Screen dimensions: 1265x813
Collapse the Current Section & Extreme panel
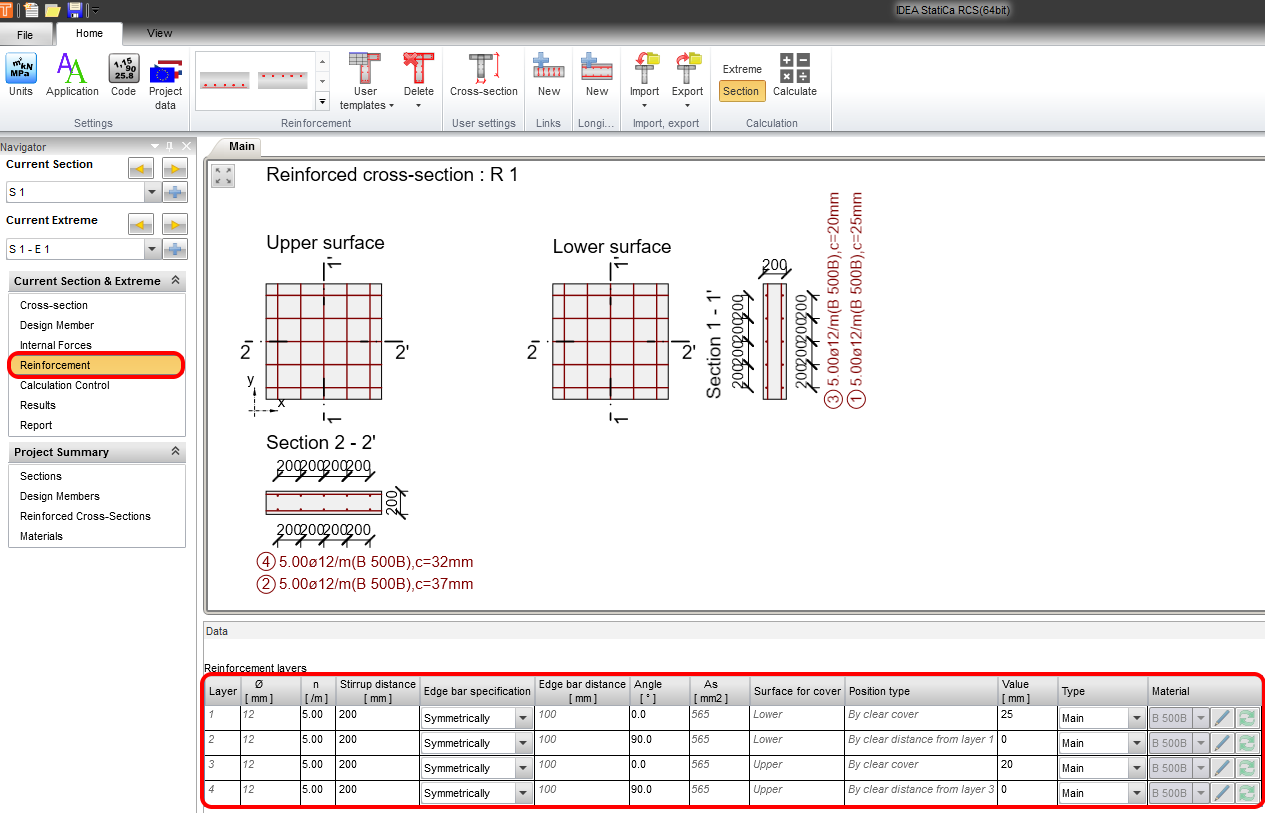178,281
